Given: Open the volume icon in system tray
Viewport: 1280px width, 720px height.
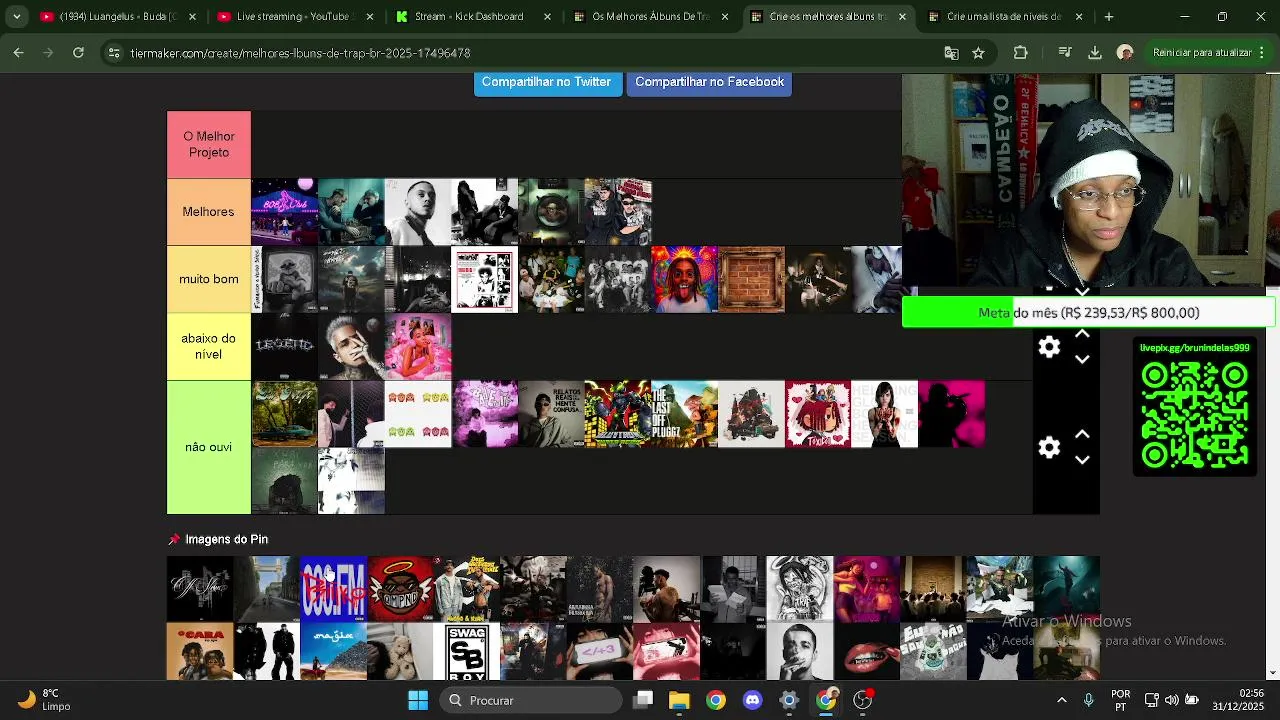Looking at the screenshot, I should pos(1171,700).
